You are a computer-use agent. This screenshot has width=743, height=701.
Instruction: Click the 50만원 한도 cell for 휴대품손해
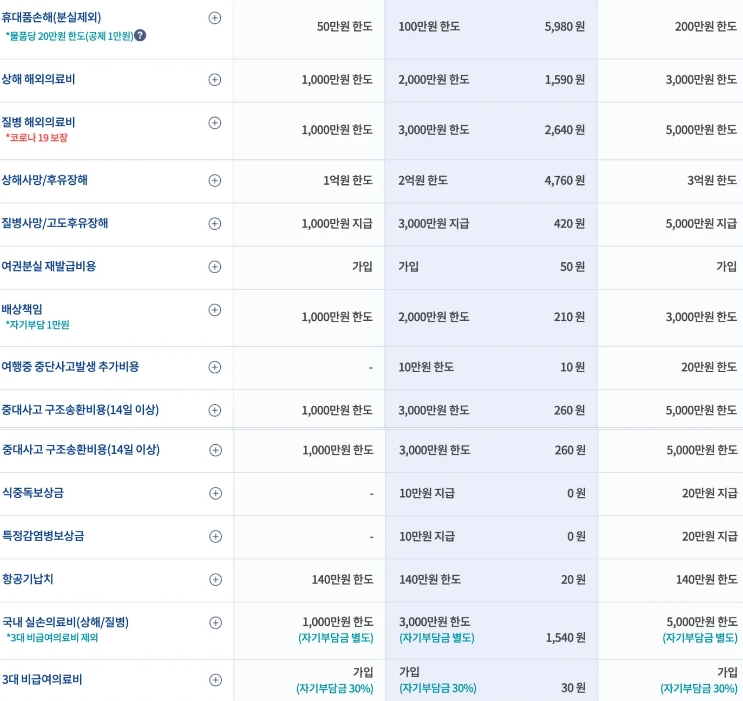pos(344,26)
